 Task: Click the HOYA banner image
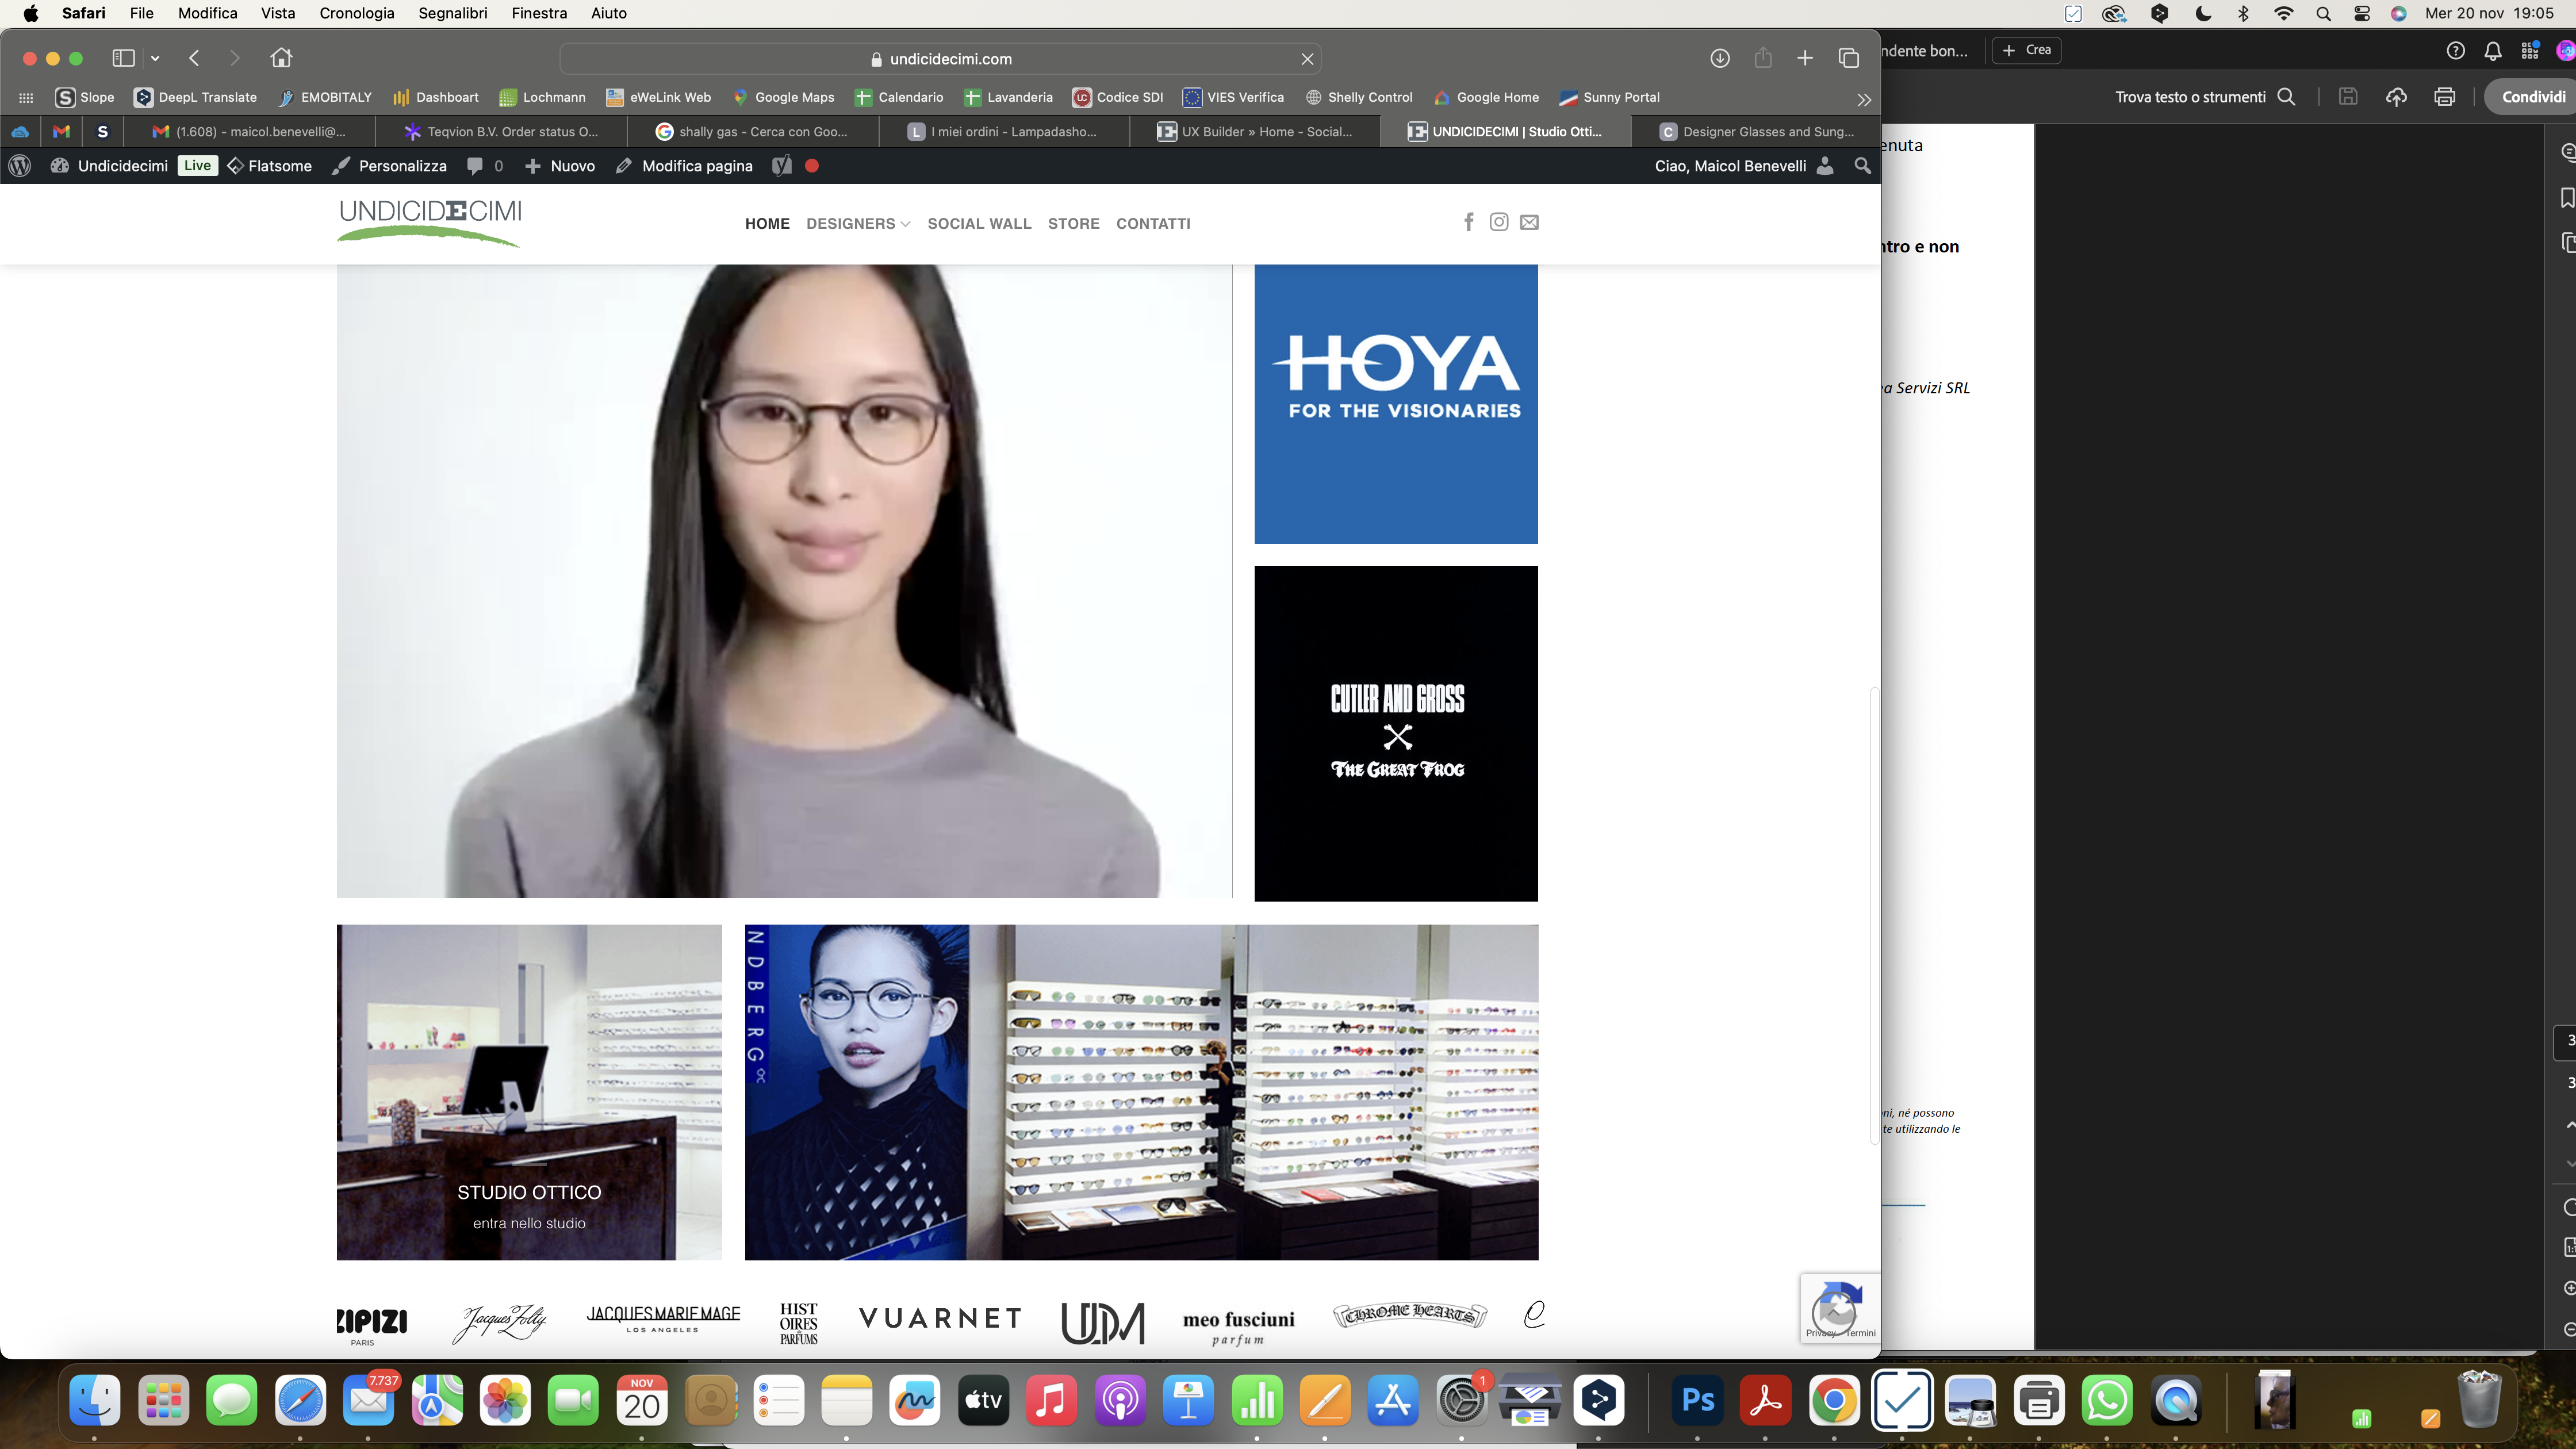tap(1396, 404)
